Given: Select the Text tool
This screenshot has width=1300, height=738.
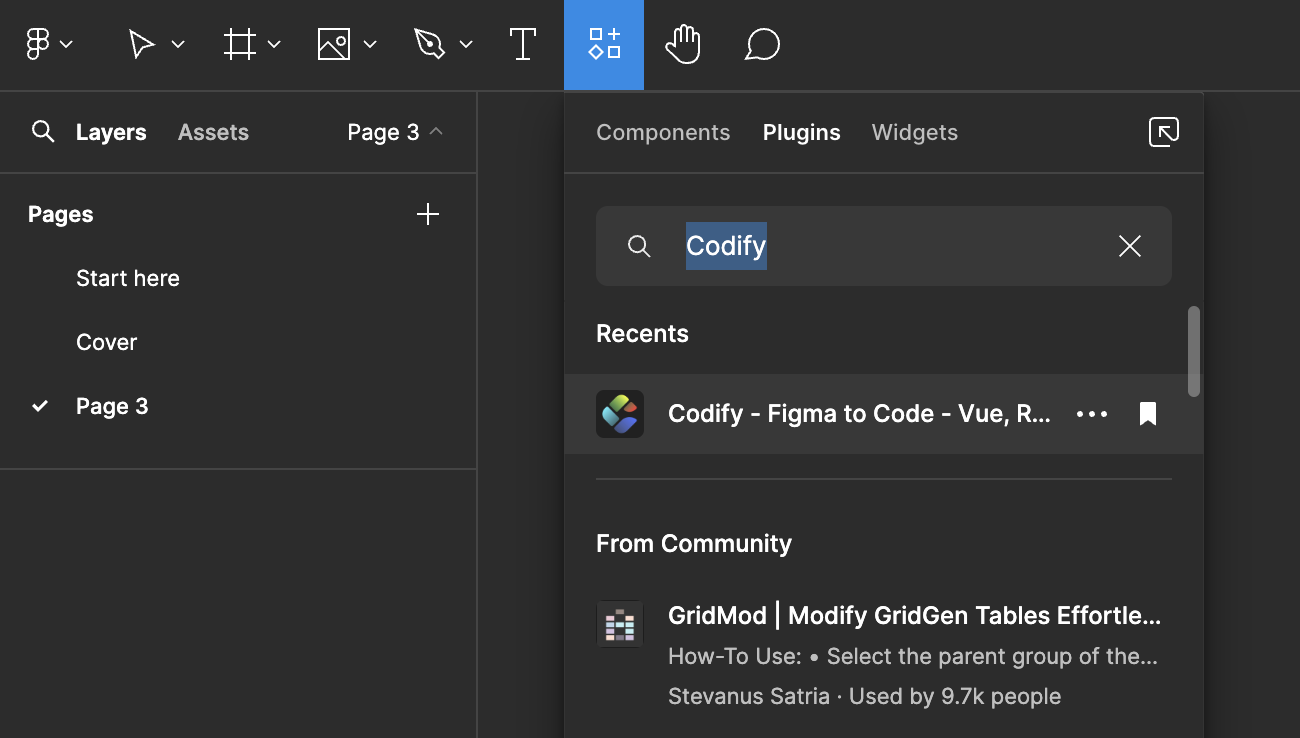Looking at the screenshot, I should [x=523, y=44].
